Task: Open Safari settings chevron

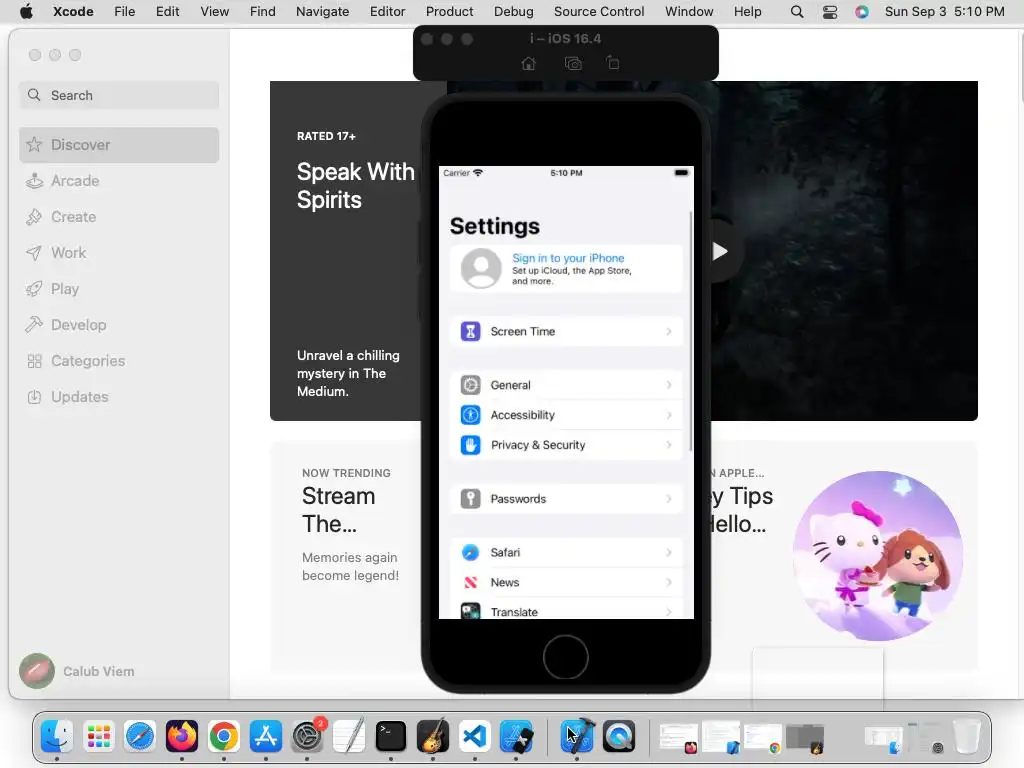Action: pyautogui.click(x=669, y=552)
